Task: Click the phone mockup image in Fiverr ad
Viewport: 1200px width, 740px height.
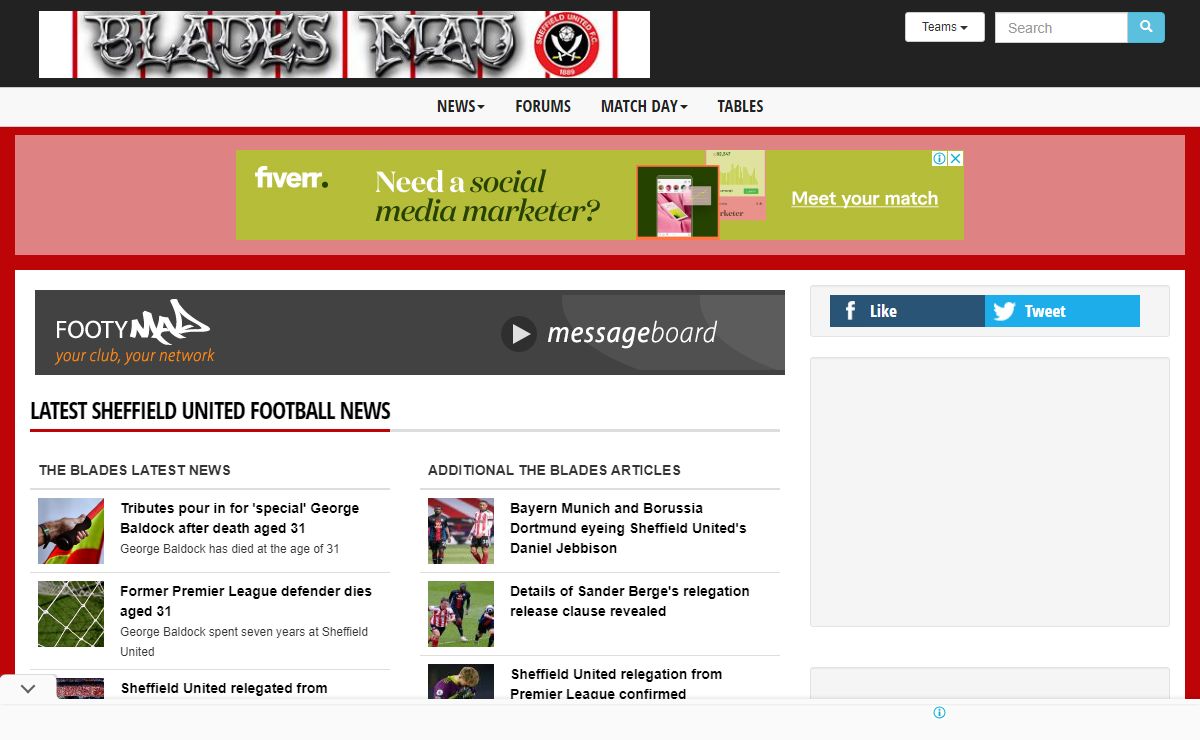Action: (677, 202)
